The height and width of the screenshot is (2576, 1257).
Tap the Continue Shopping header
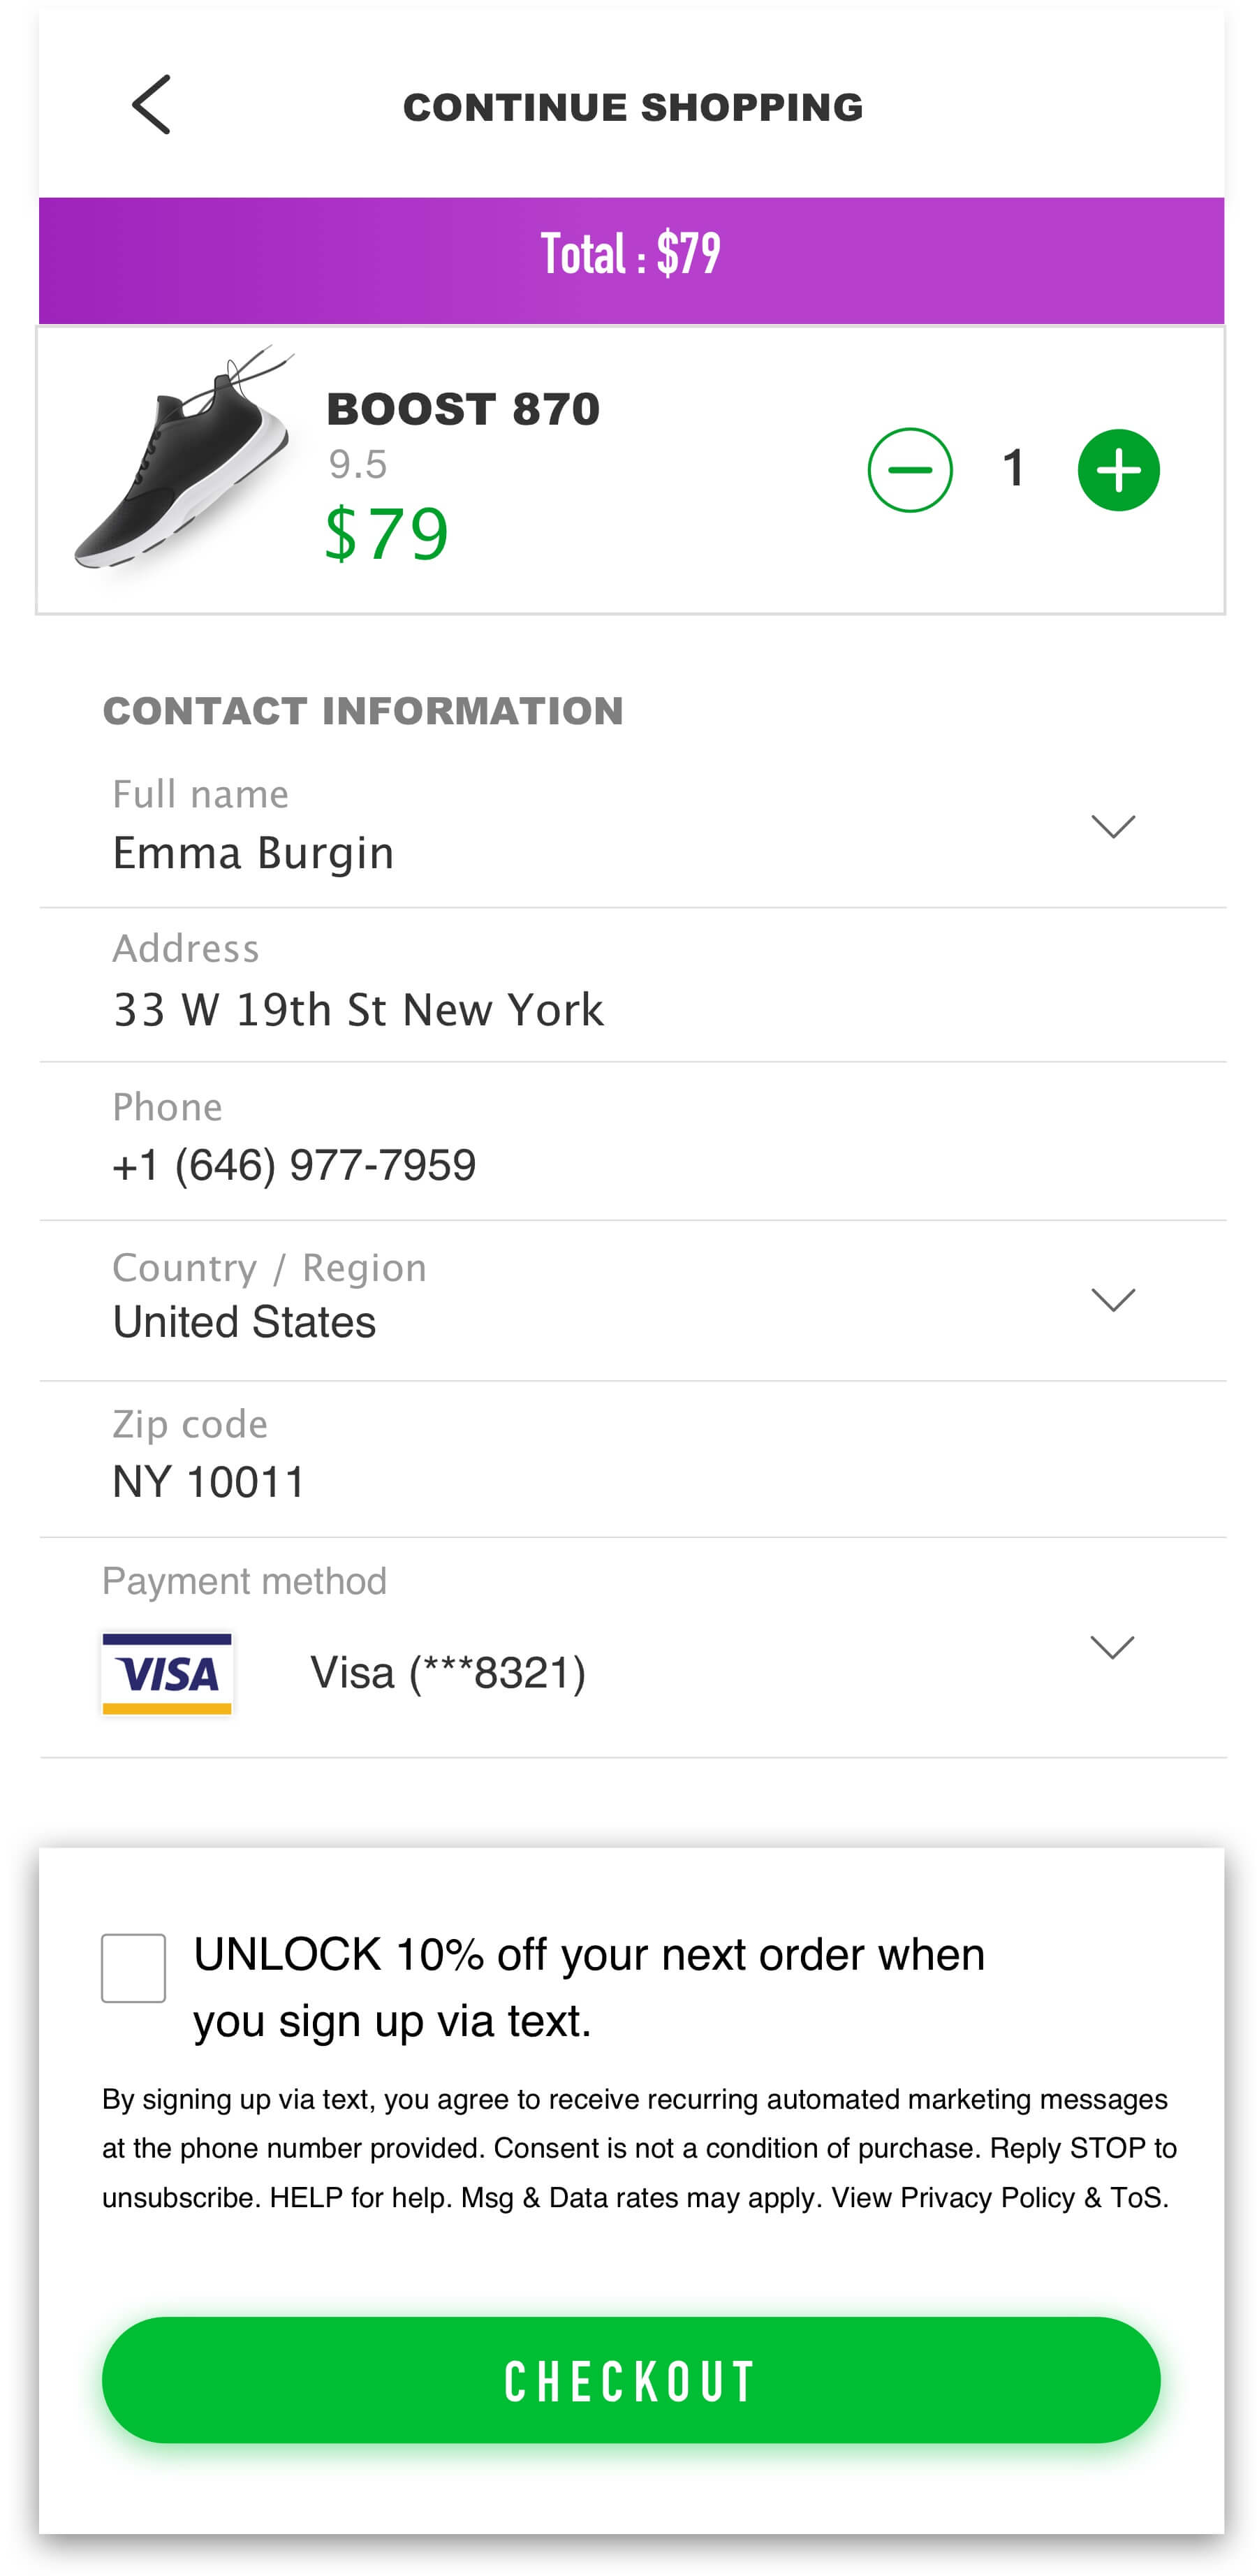point(632,108)
